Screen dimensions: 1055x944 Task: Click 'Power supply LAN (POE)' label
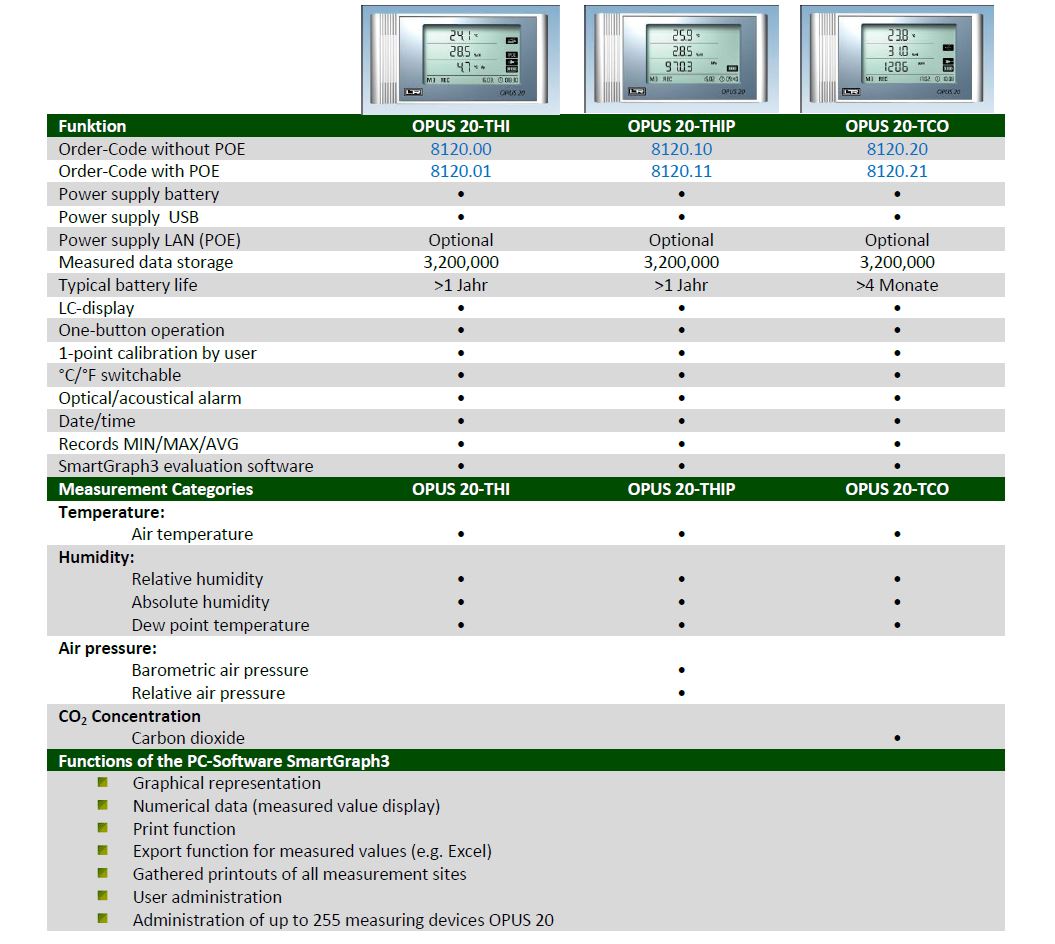click(149, 240)
